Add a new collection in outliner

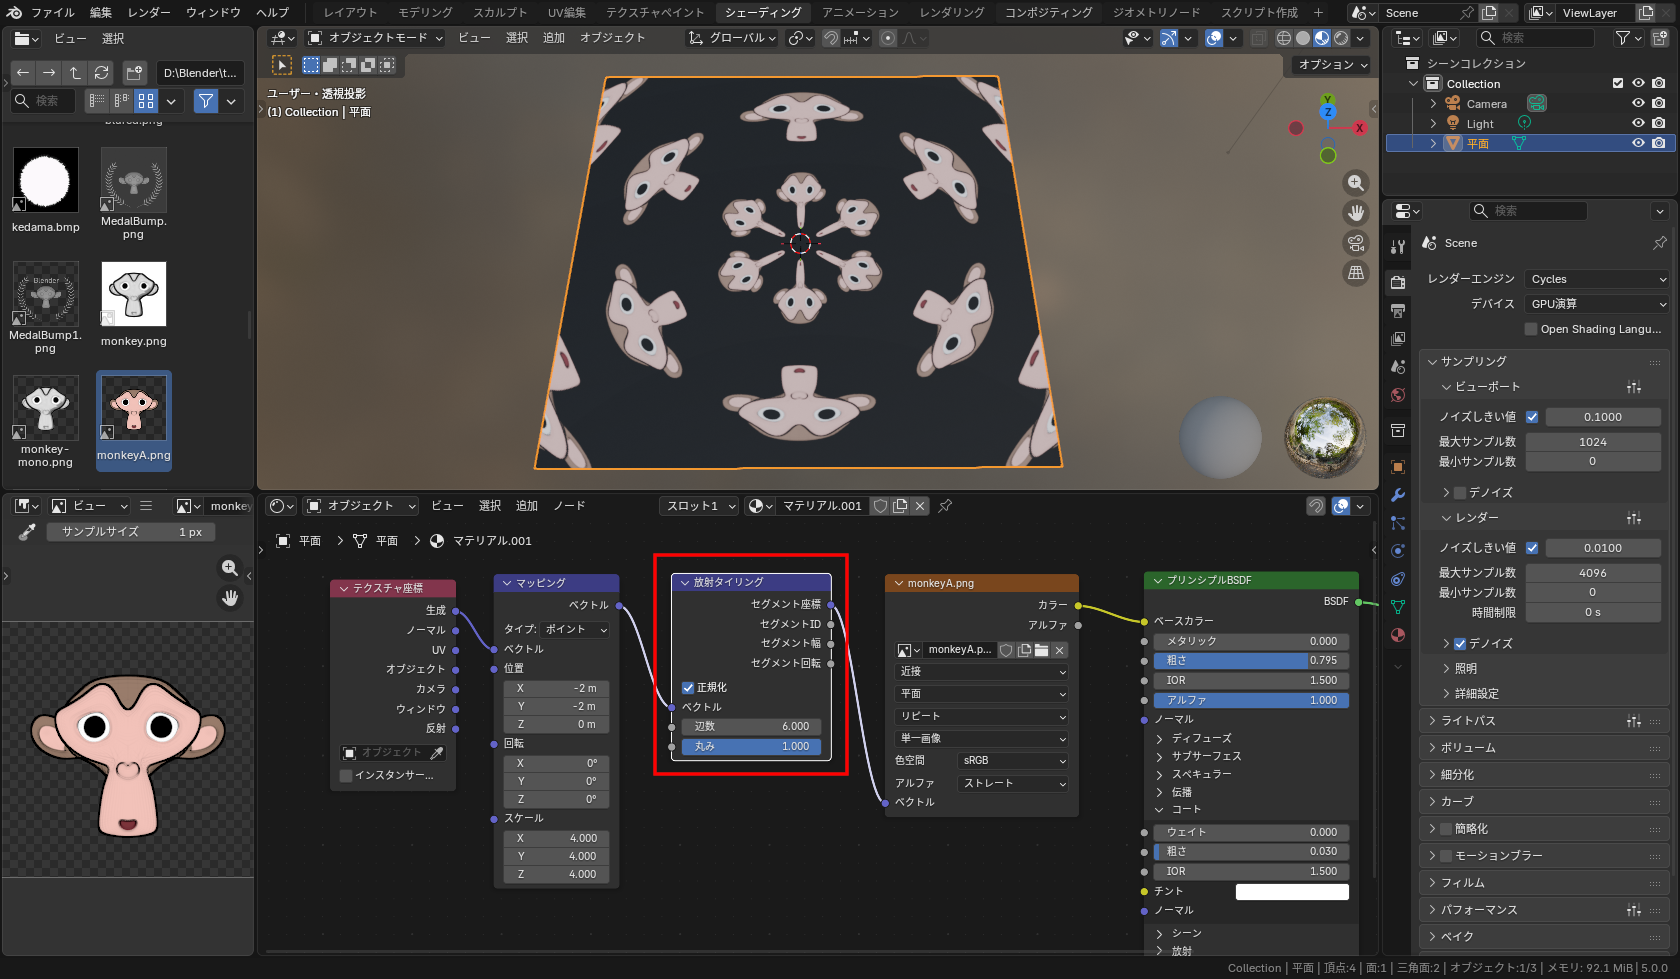click(1660, 38)
